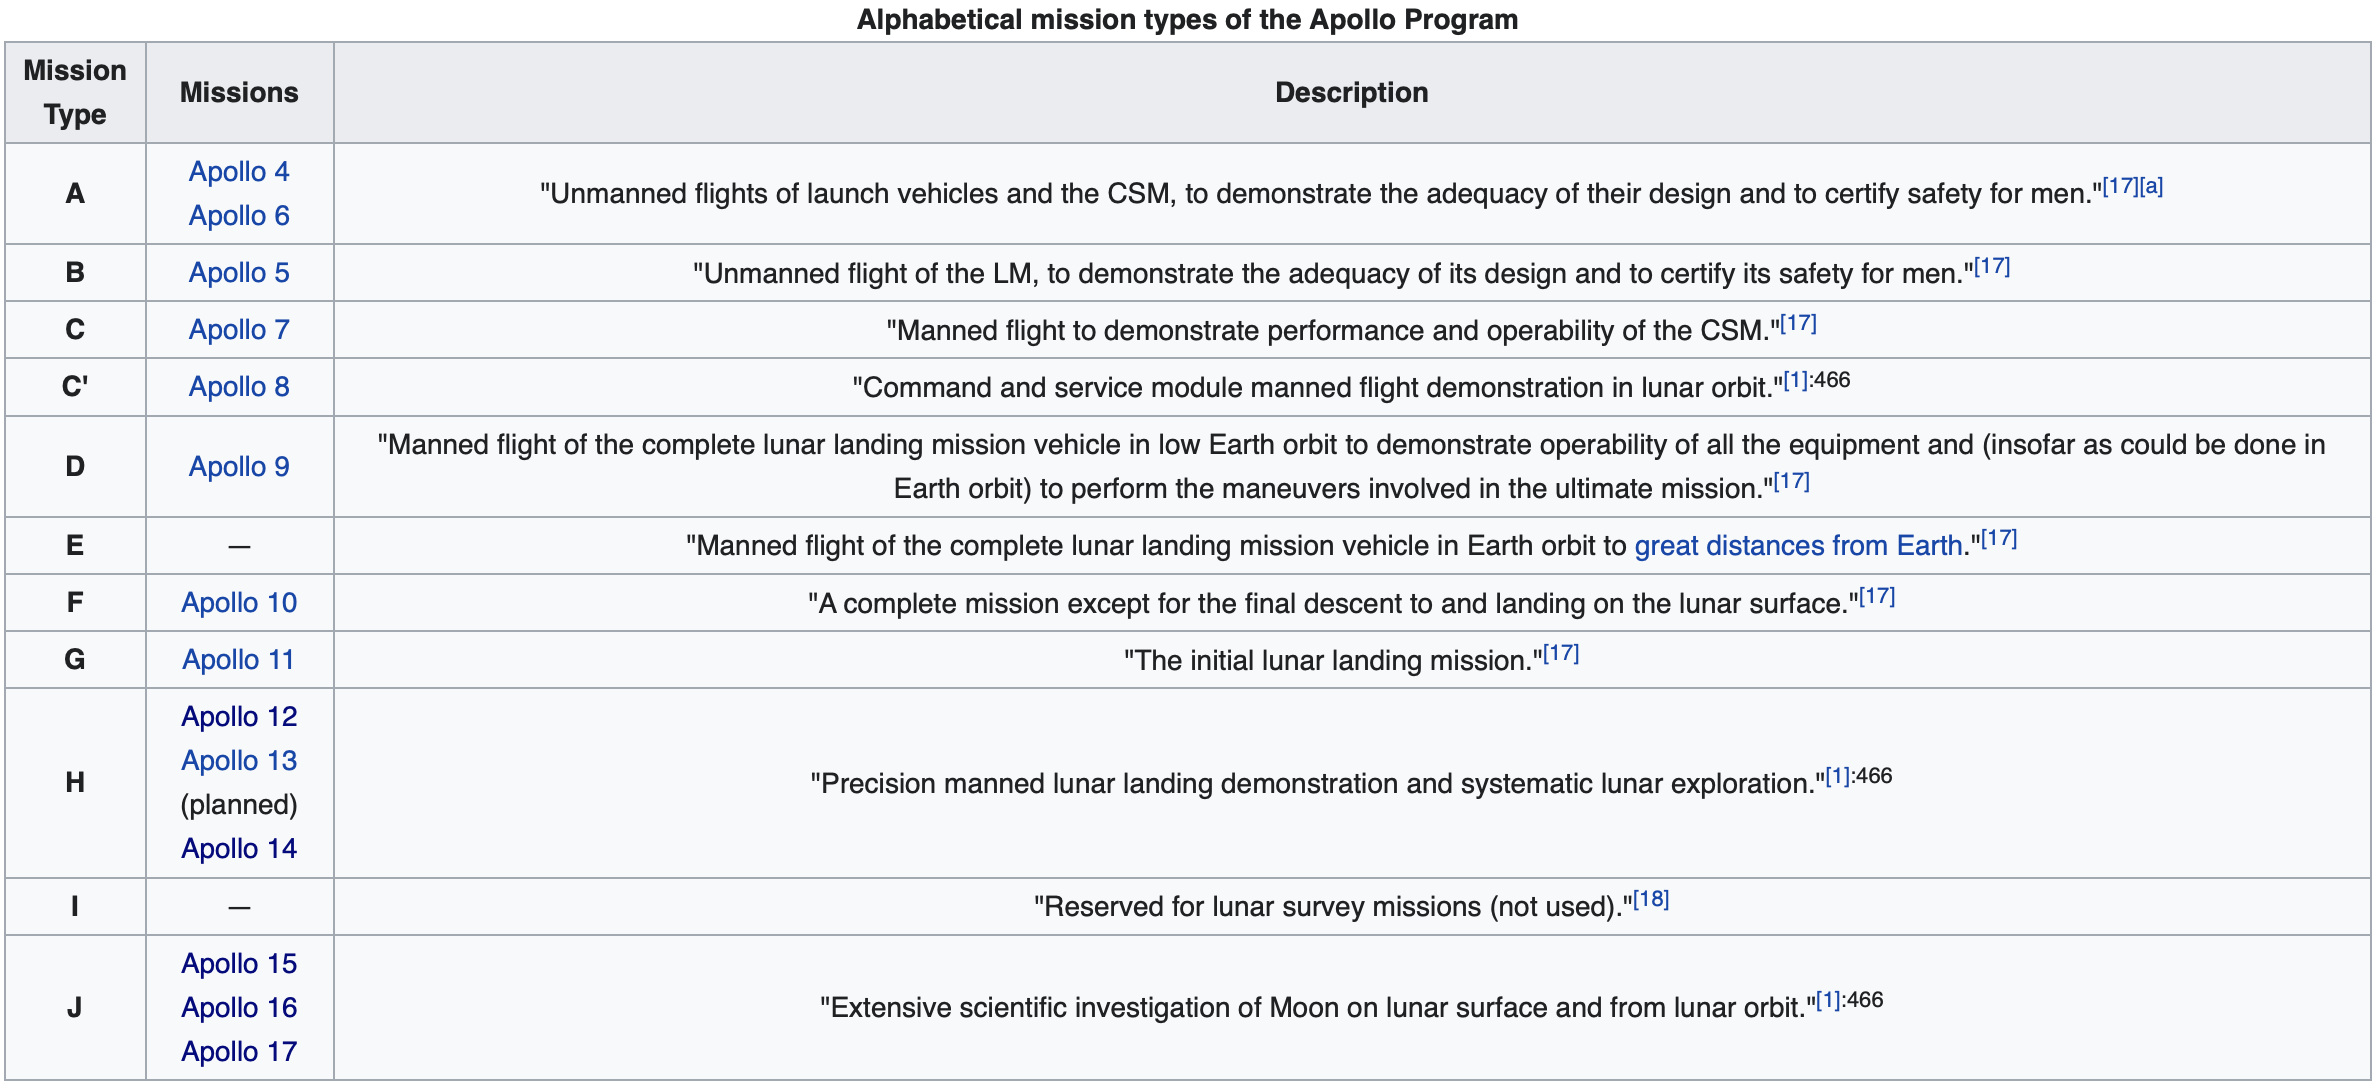The image size is (2378, 1086).
Task: Follow the Apollo 7 link
Action: [239, 330]
